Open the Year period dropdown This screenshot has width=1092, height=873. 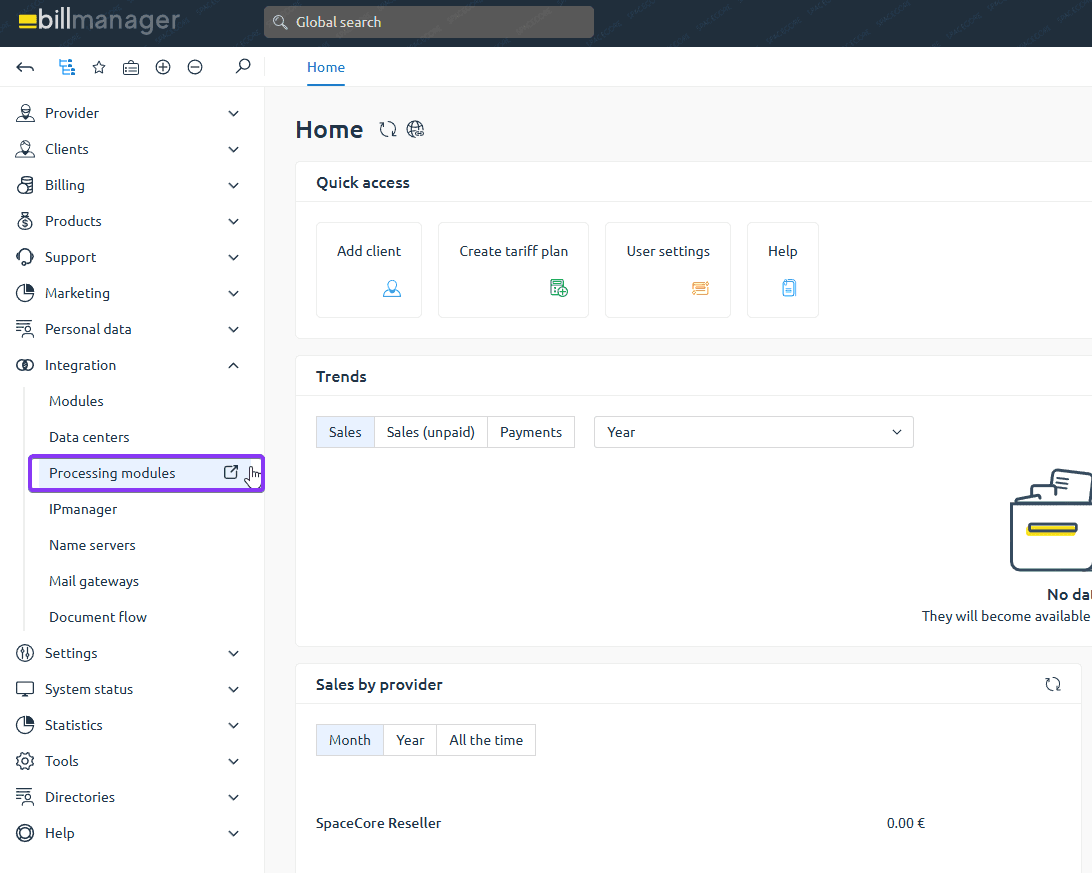(753, 432)
